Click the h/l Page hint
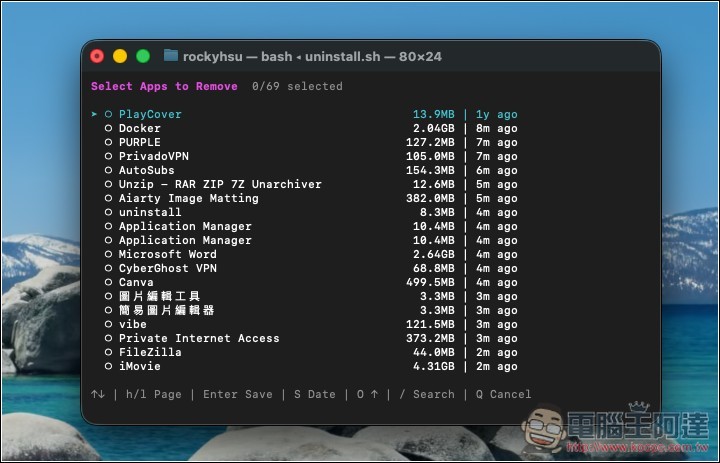 tap(154, 395)
